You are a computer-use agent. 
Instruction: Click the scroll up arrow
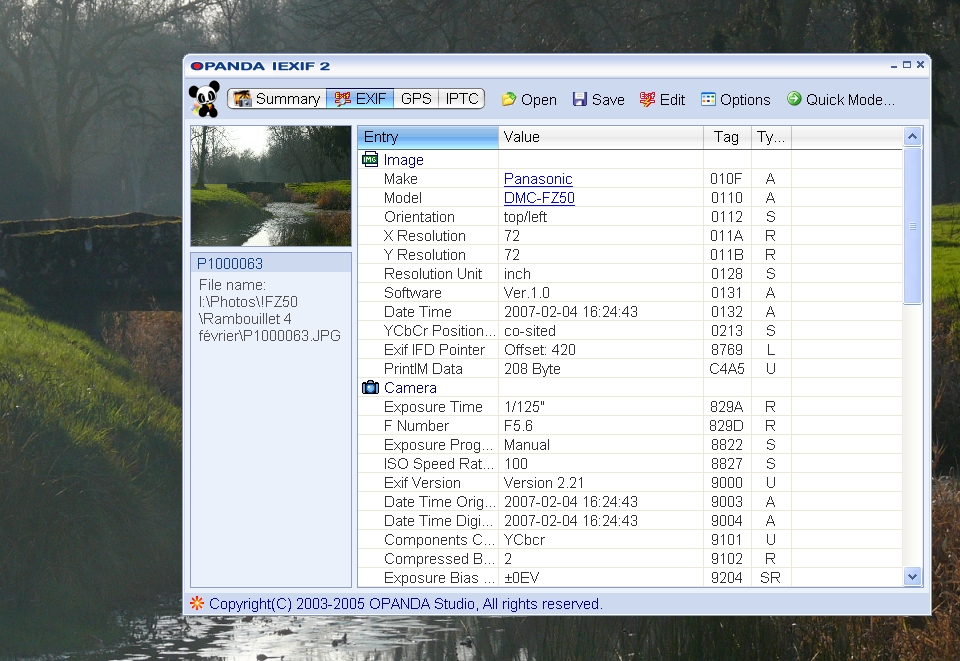click(x=912, y=137)
